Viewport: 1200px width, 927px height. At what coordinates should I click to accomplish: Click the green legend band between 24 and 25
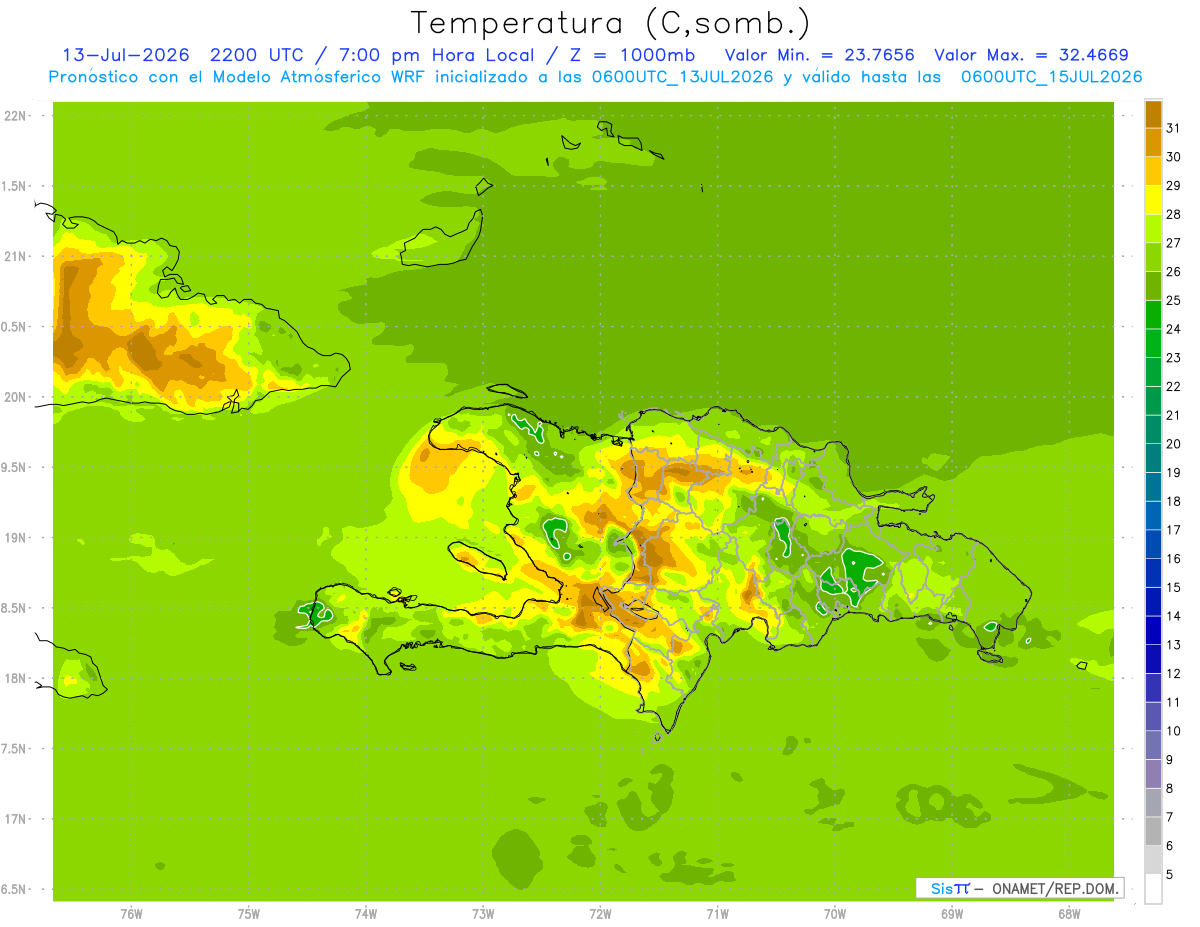click(1153, 315)
